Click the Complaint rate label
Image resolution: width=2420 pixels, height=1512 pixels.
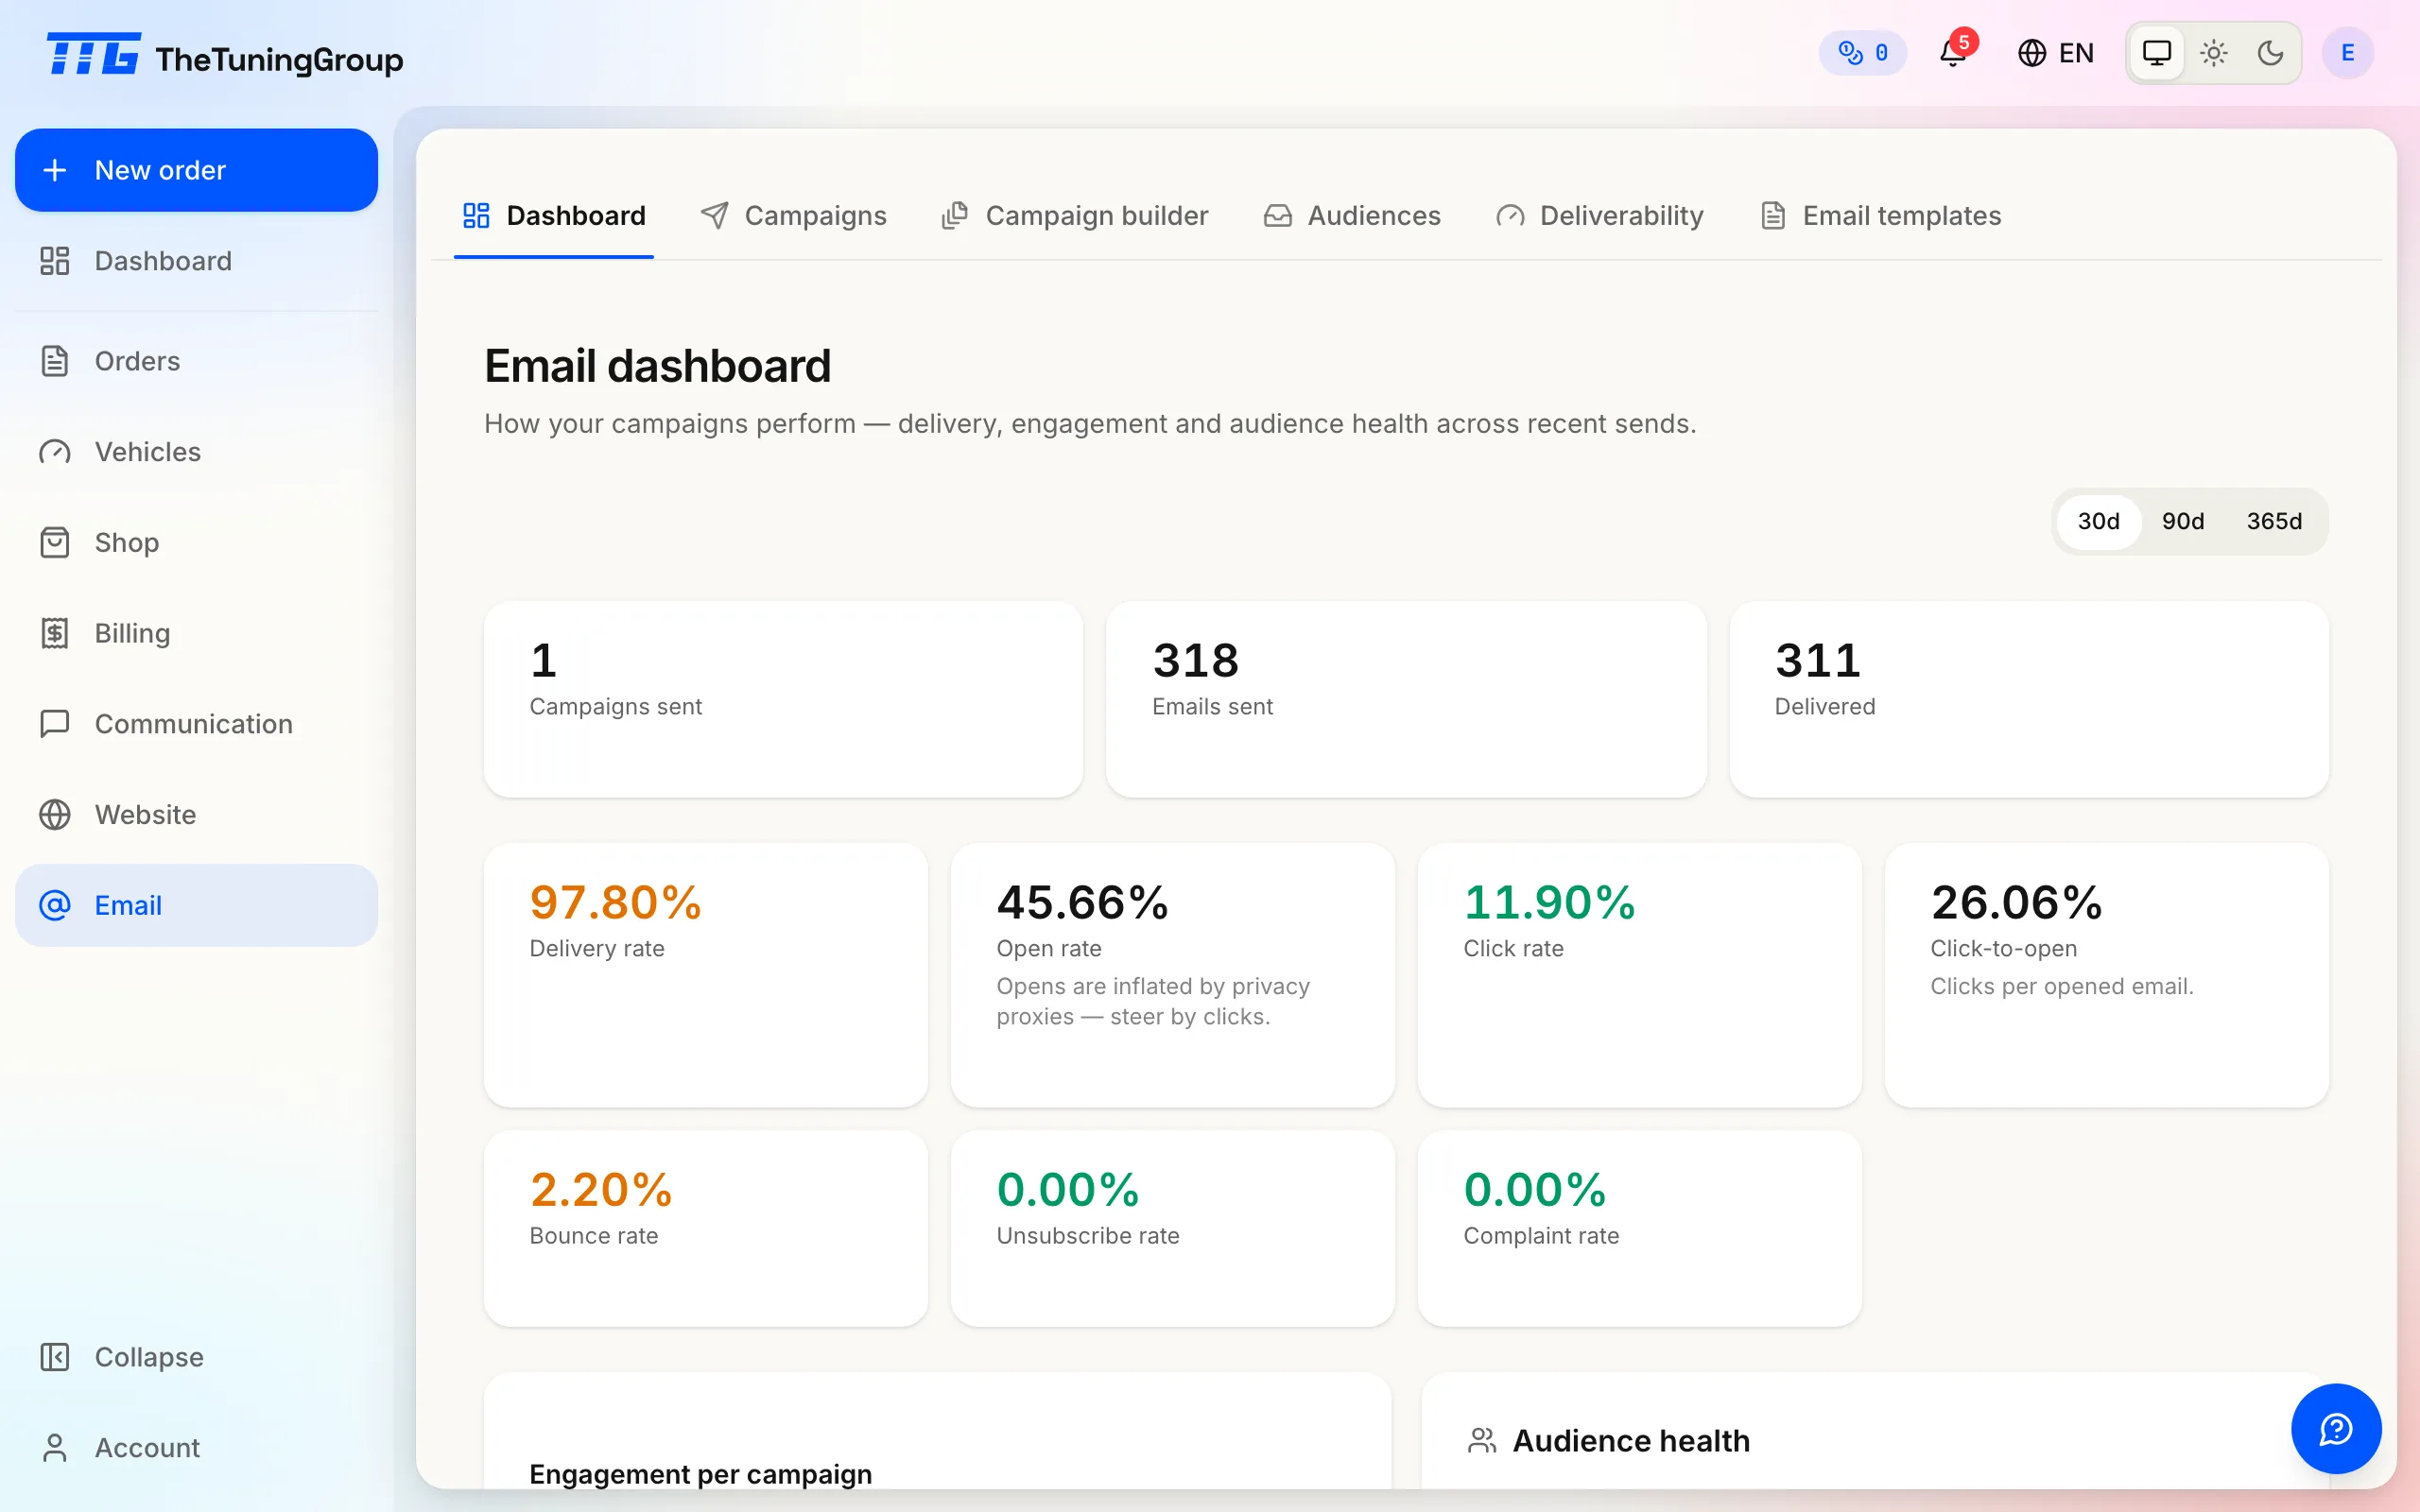click(1541, 1236)
